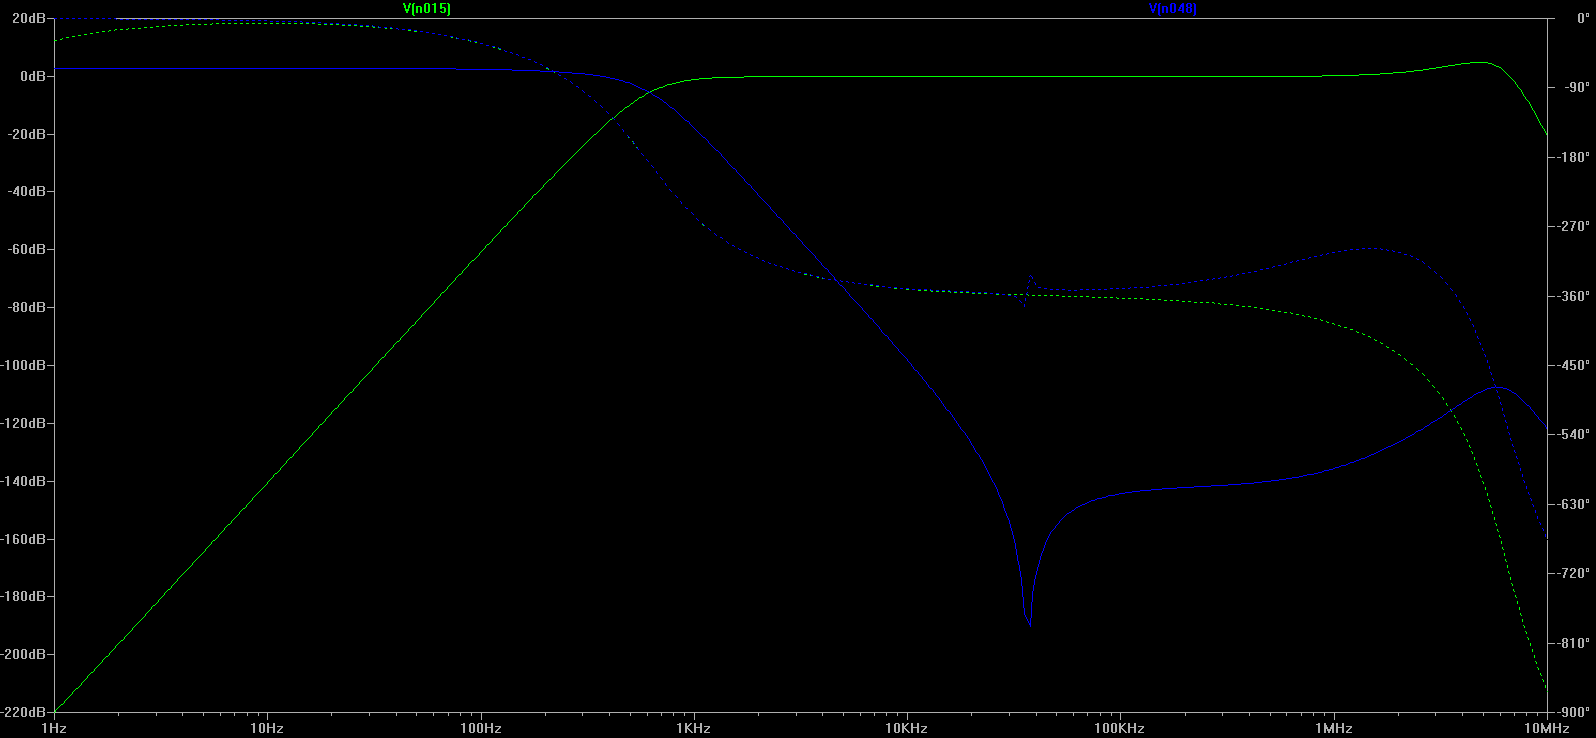Click the -540° phase axis label
The height and width of the screenshot is (738, 1596).
[x=1573, y=434]
